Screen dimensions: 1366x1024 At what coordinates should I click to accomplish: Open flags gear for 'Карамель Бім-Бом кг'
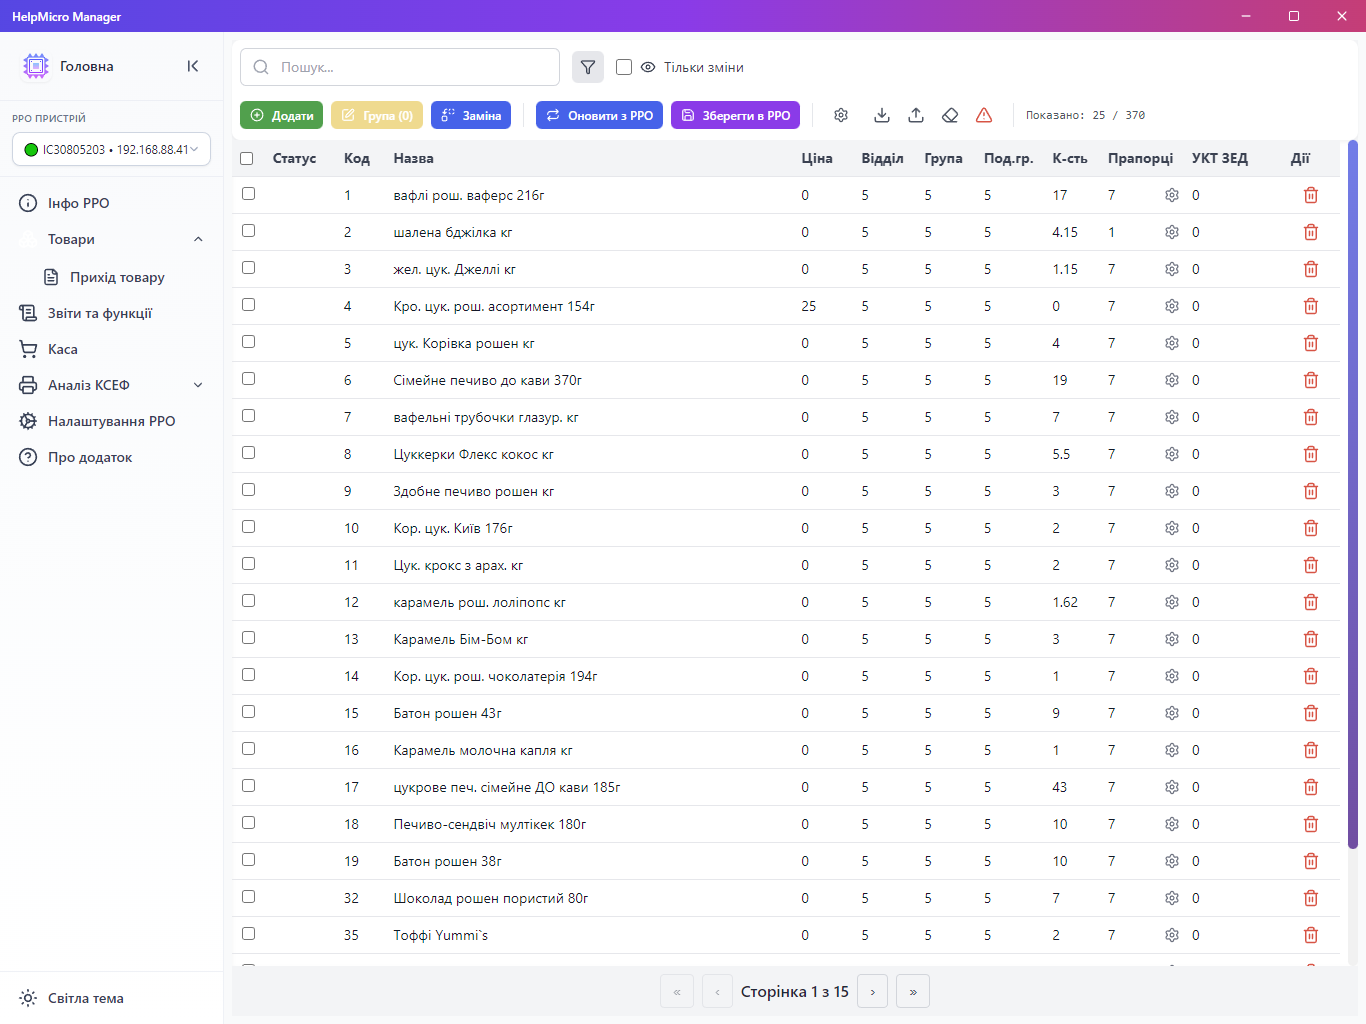(x=1172, y=639)
